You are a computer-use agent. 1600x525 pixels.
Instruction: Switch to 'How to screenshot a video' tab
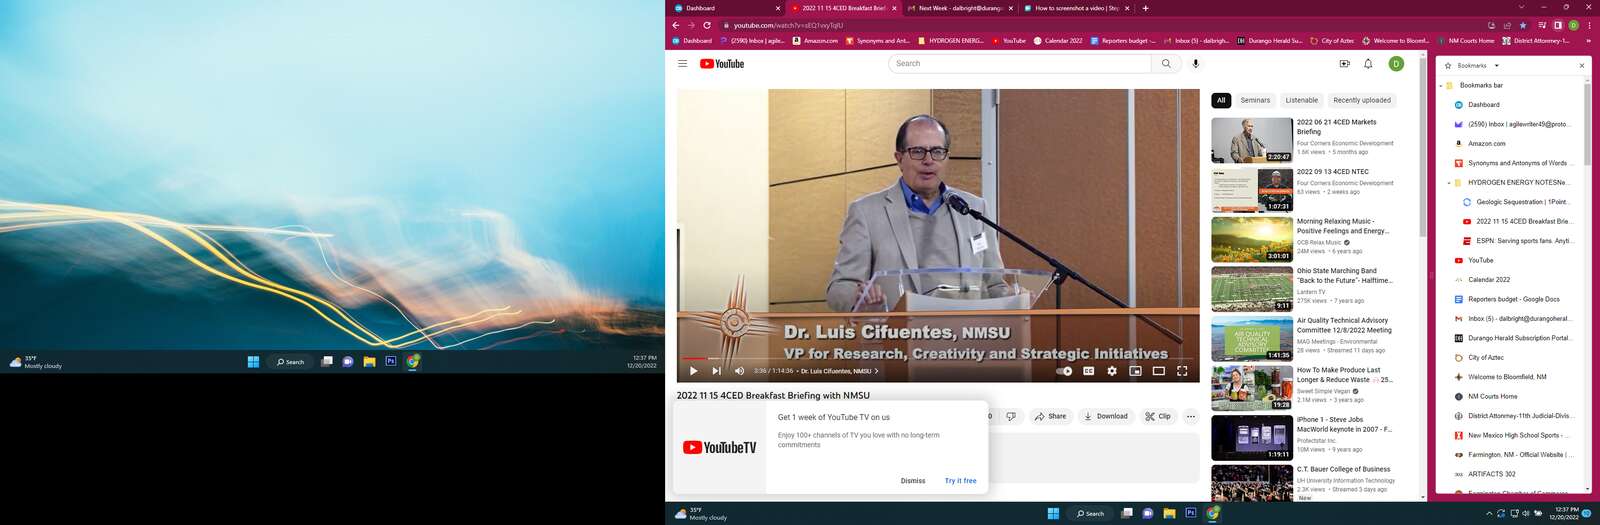click(x=1076, y=8)
